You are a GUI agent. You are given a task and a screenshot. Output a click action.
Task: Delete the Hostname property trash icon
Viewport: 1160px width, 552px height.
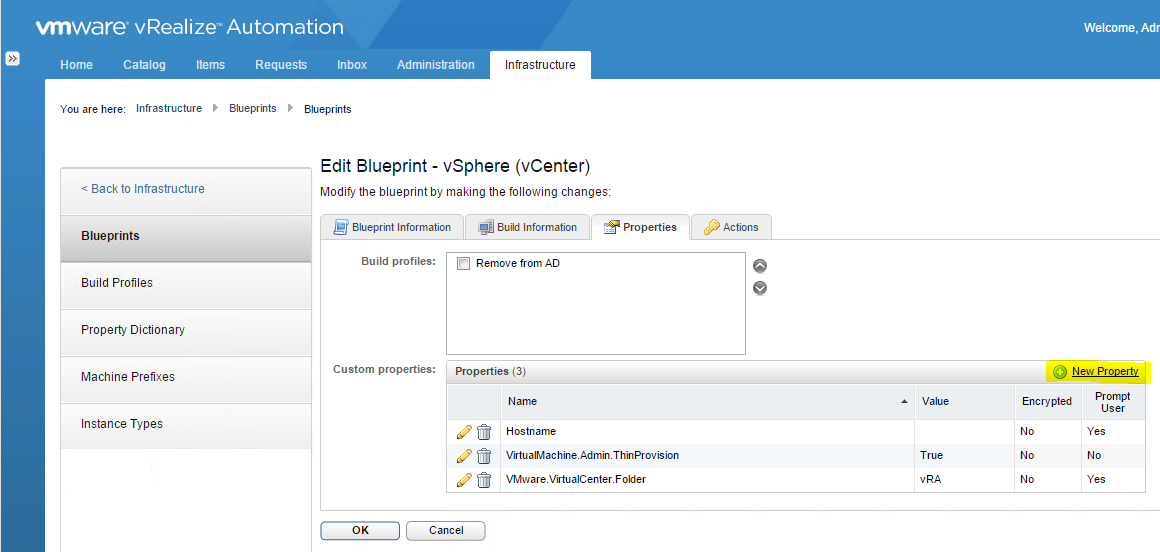tap(484, 431)
